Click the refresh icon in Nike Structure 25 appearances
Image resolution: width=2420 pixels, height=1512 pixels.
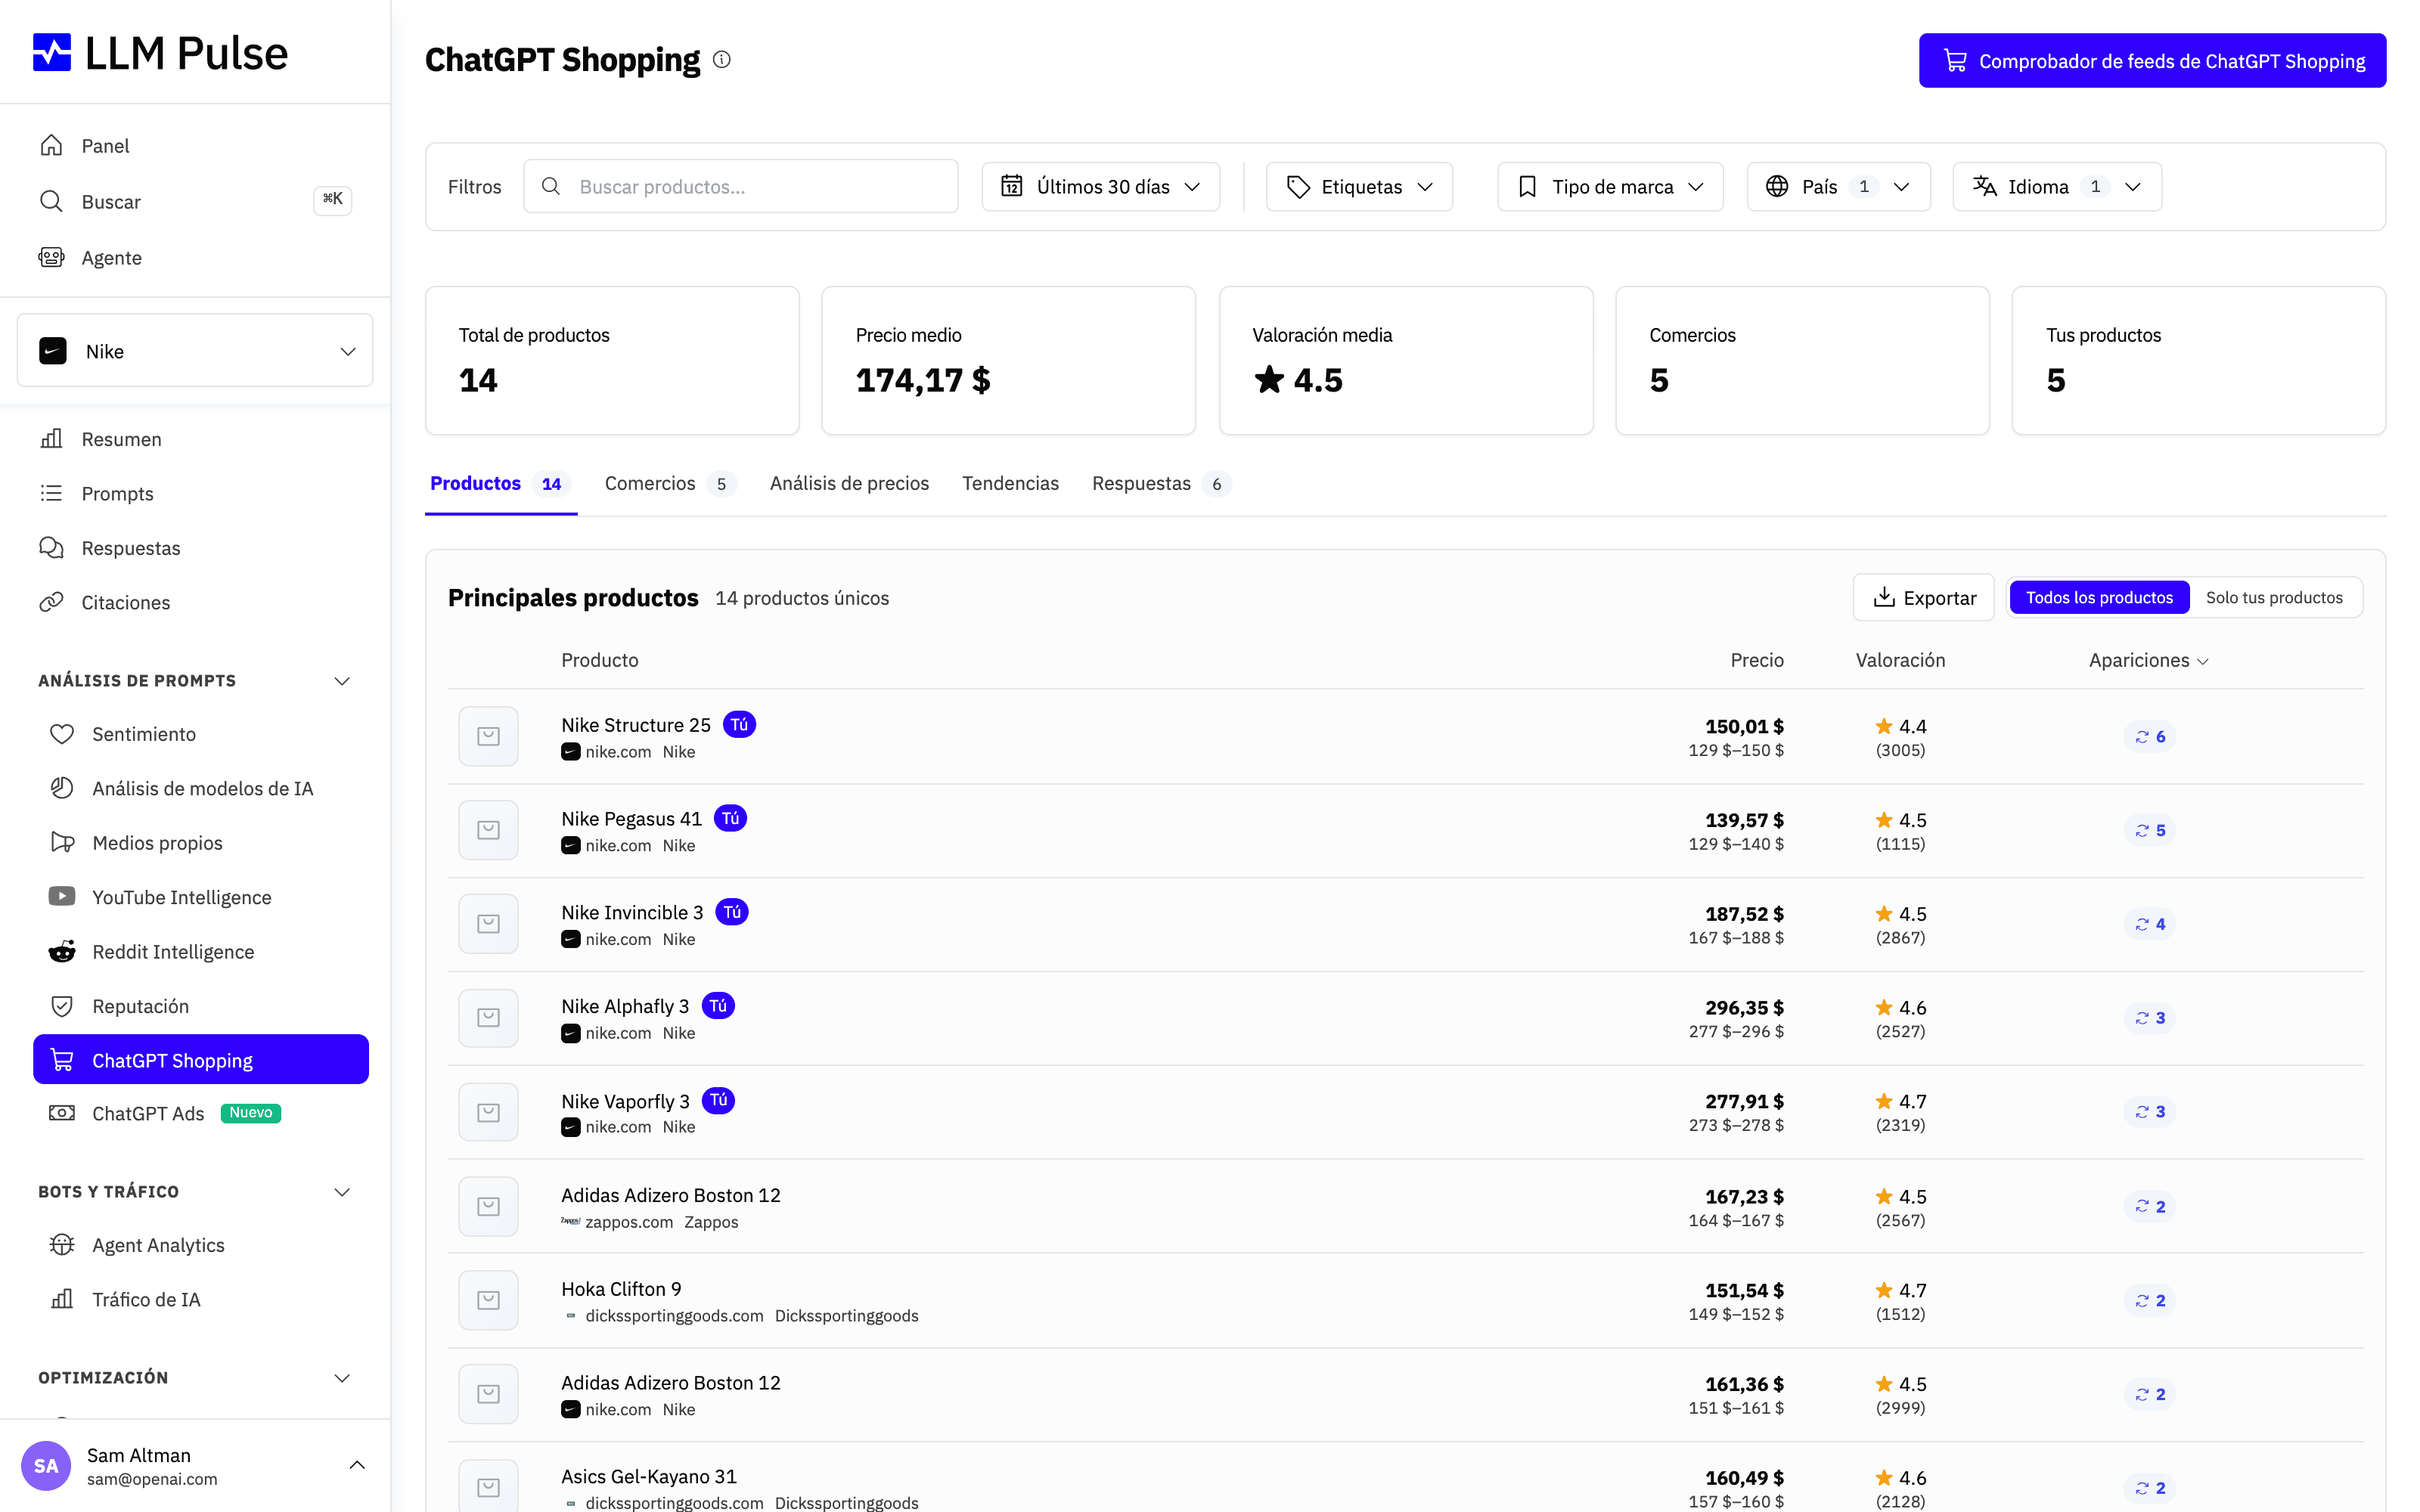pos(2142,737)
